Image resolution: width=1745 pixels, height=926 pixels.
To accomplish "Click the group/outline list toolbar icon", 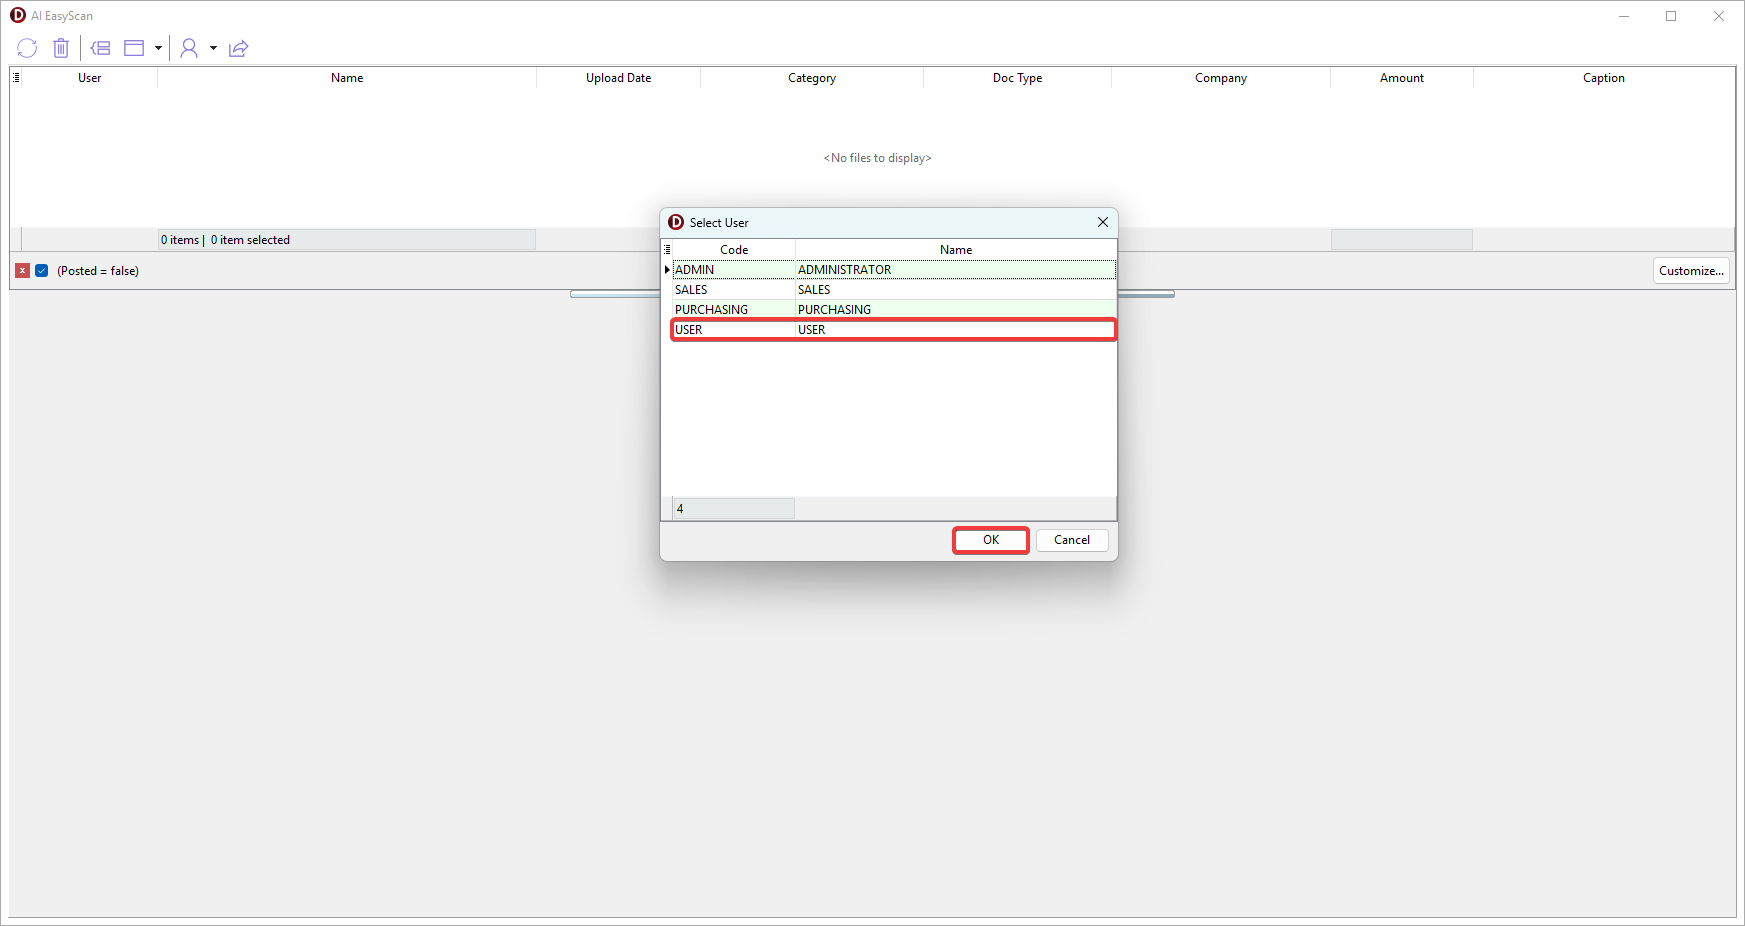I will 100,48.
